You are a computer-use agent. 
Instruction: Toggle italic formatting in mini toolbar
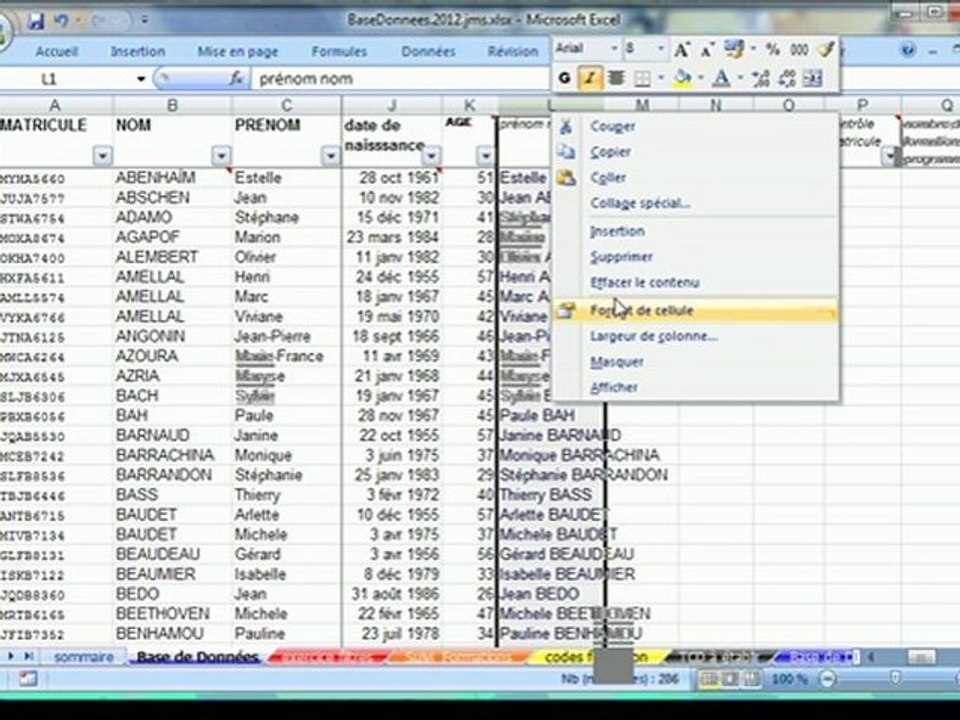click(590, 78)
